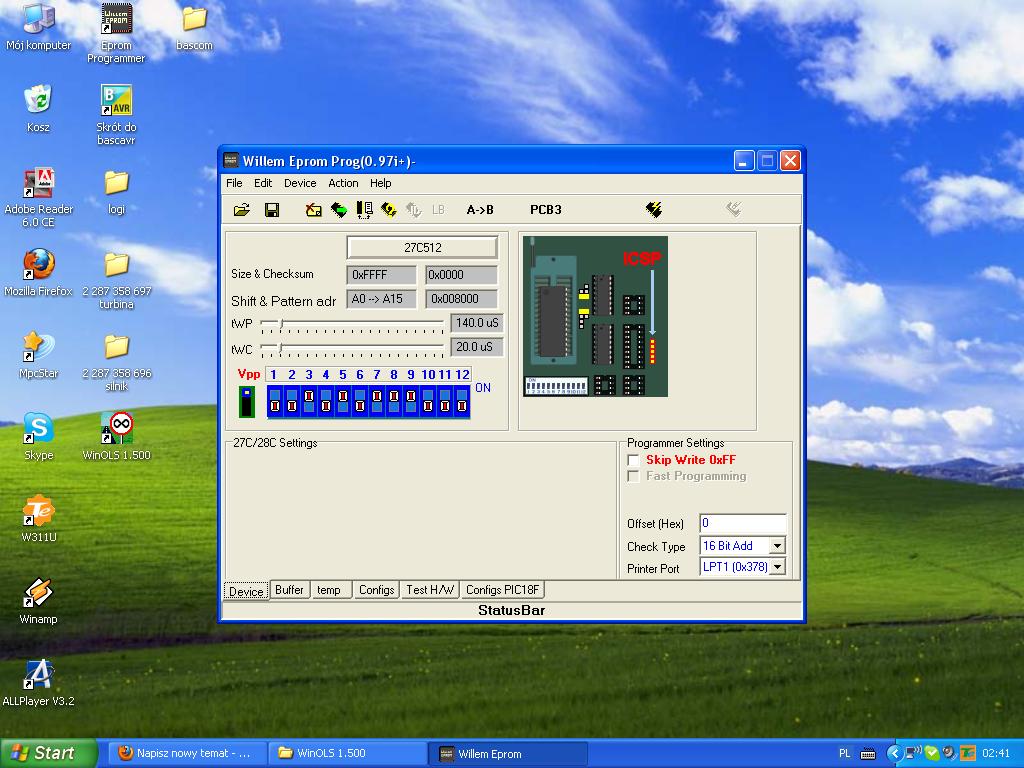Click the green read chip toolbar icon
Viewport: 1024px width, 768px height.
(339, 210)
